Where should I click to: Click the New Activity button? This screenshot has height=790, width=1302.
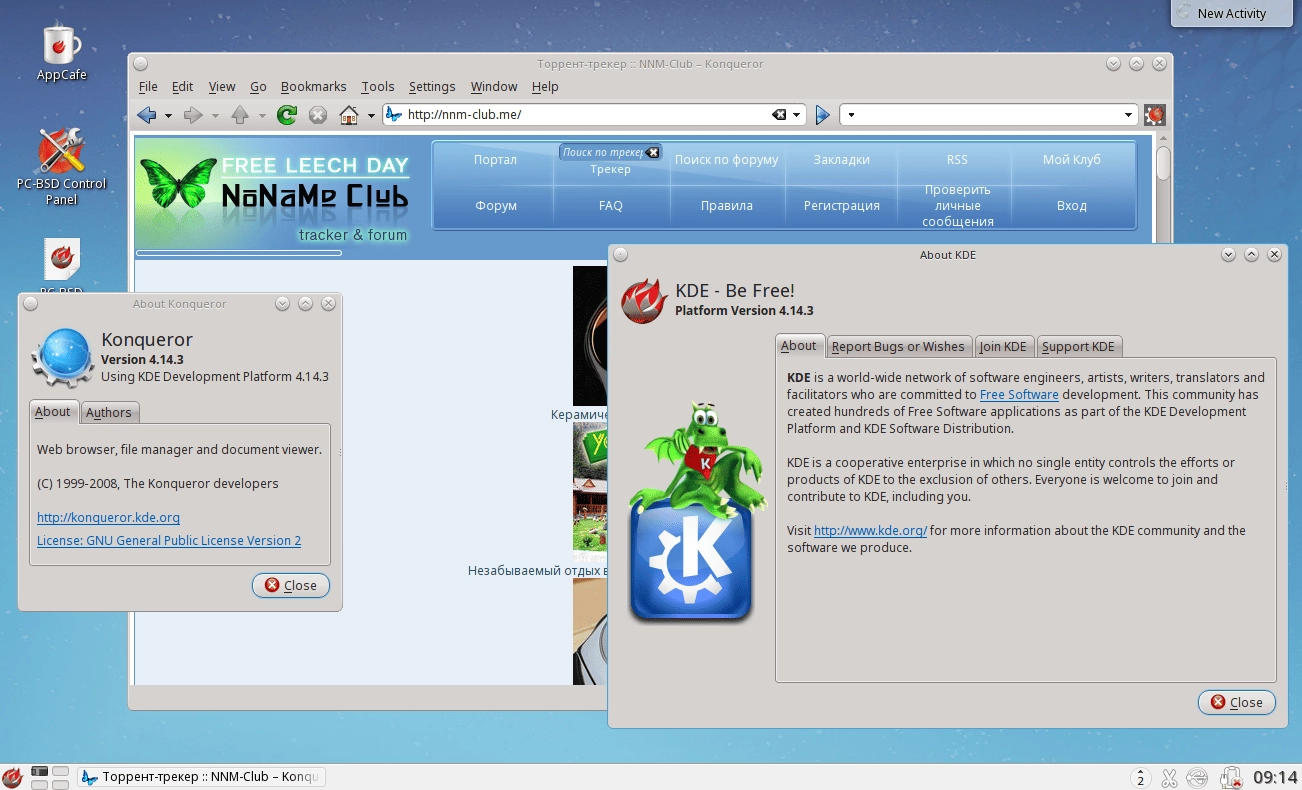tap(1231, 13)
